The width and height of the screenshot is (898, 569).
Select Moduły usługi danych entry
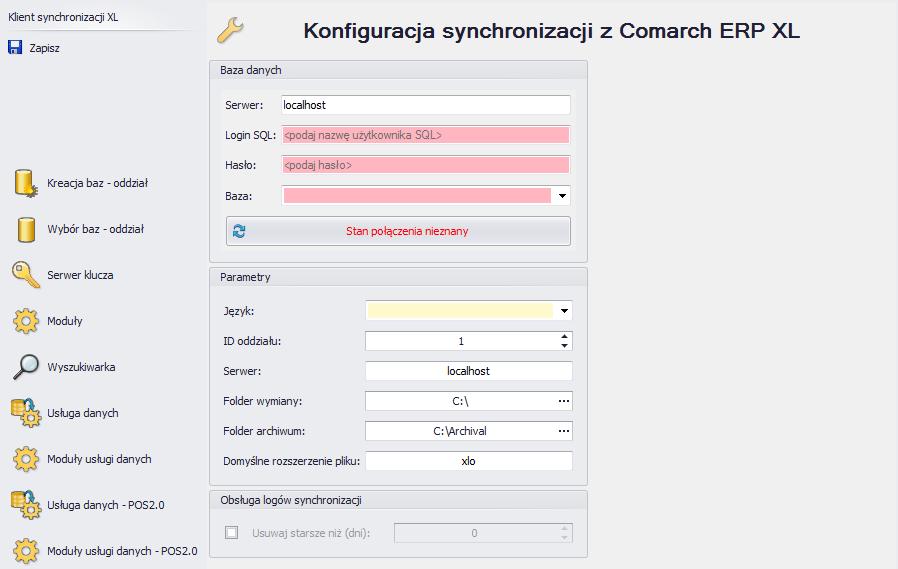pos(99,459)
